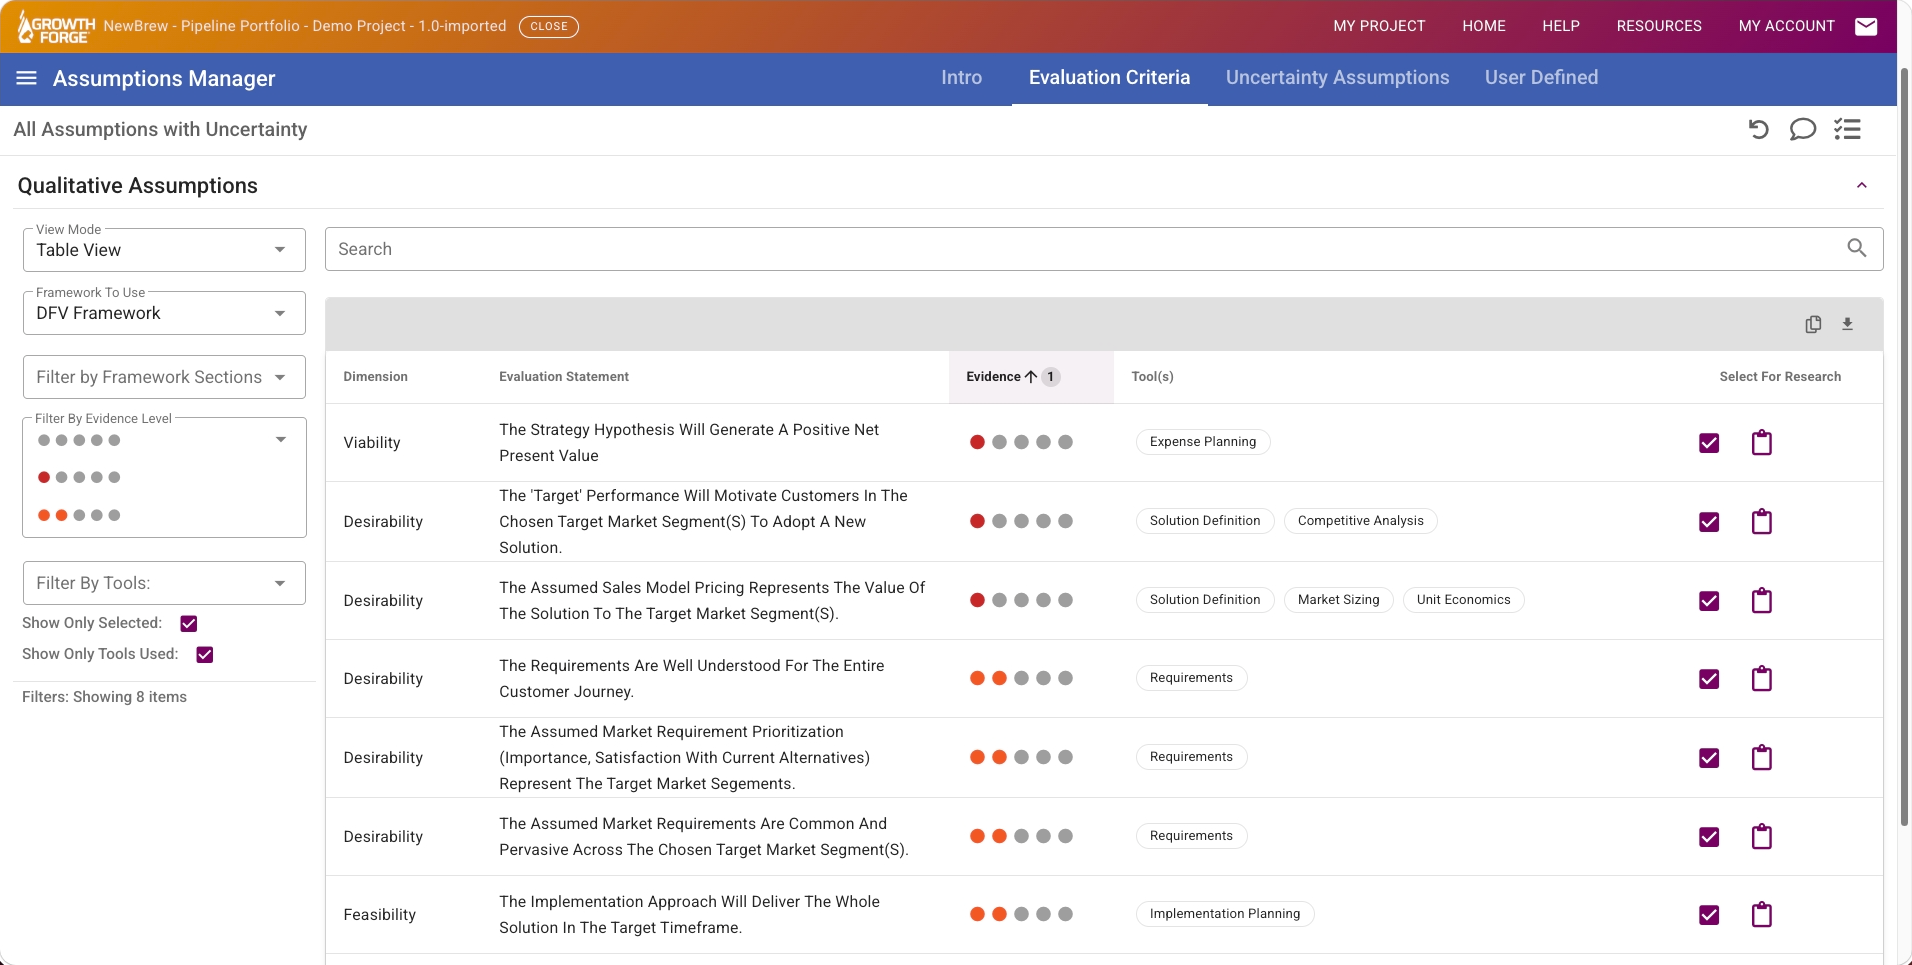The height and width of the screenshot is (965, 1912).
Task: Go to HOME in top navigation
Action: [x=1483, y=26]
